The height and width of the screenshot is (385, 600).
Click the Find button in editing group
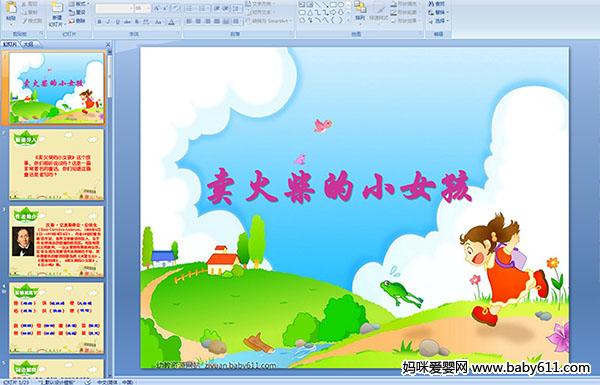[x=437, y=4]
